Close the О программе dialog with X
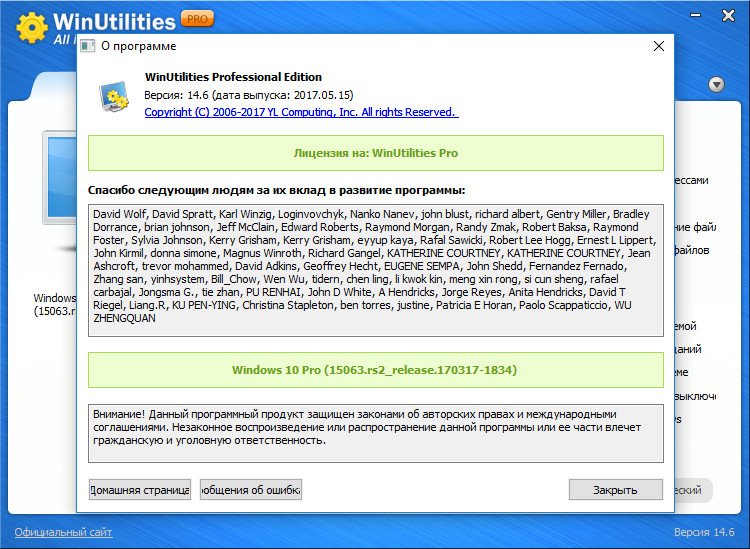 pos(659,46)
